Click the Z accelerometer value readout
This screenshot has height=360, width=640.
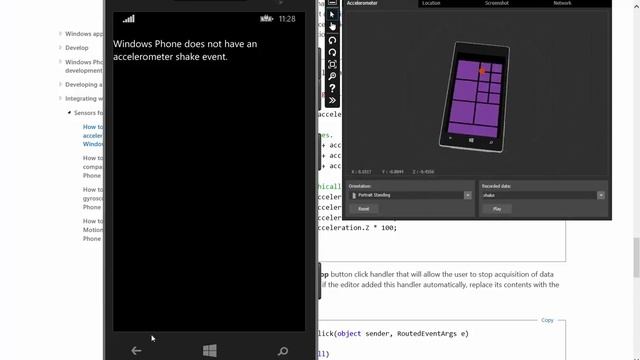(x=423, y=172)
